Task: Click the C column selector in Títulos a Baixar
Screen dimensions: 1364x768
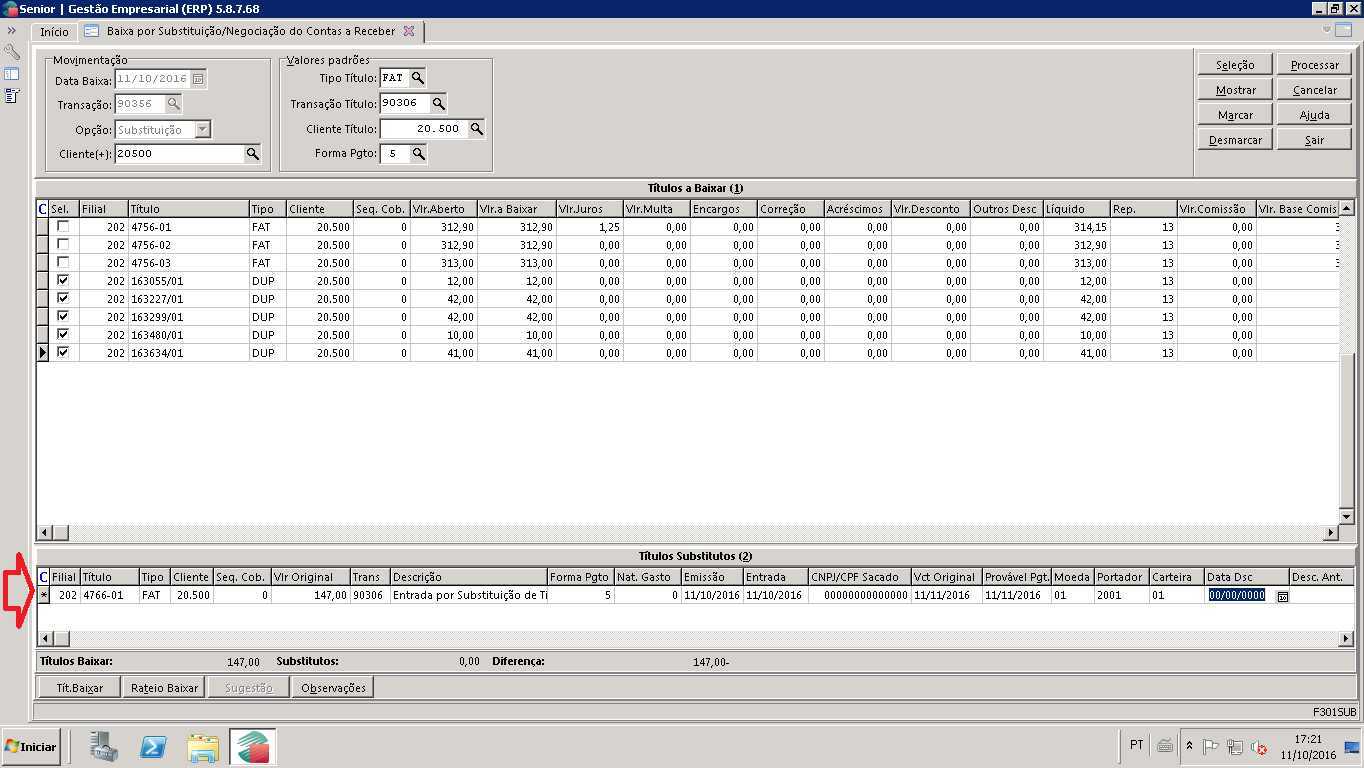Action: pyautogui.click(x=42, y=209)
